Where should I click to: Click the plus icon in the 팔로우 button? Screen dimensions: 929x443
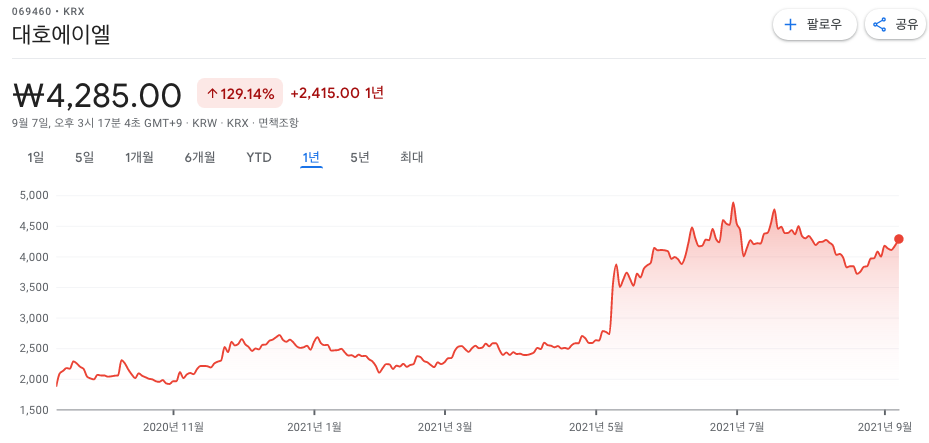790,24
